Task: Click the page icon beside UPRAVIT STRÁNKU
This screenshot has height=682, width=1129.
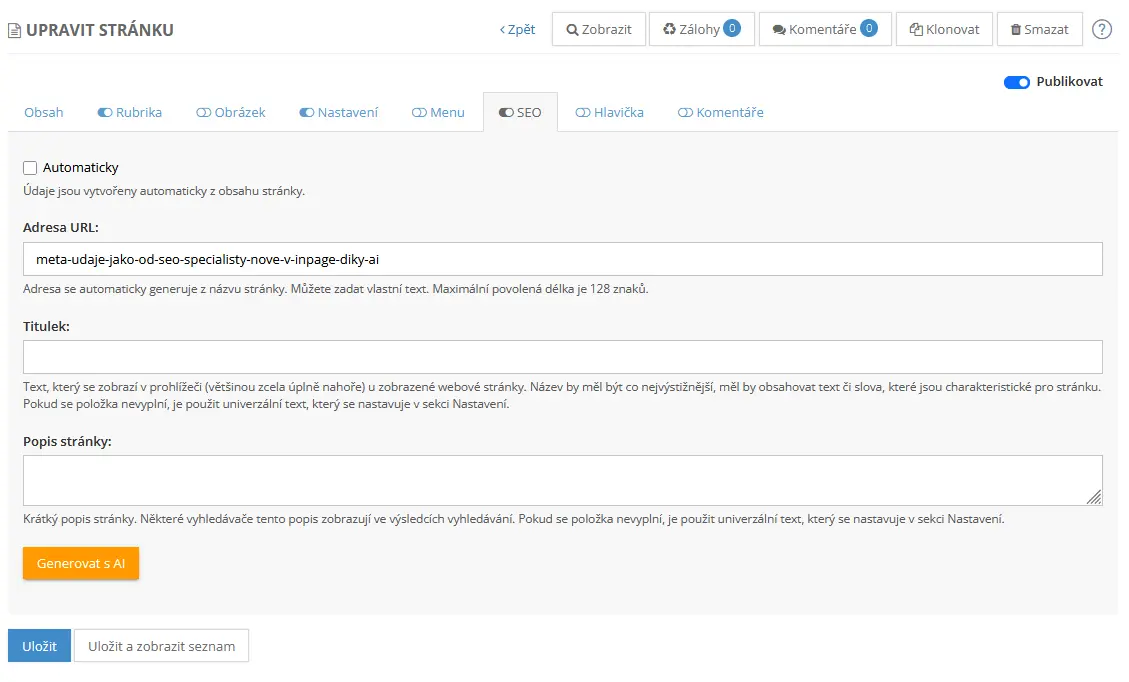Action: point(13,29)
